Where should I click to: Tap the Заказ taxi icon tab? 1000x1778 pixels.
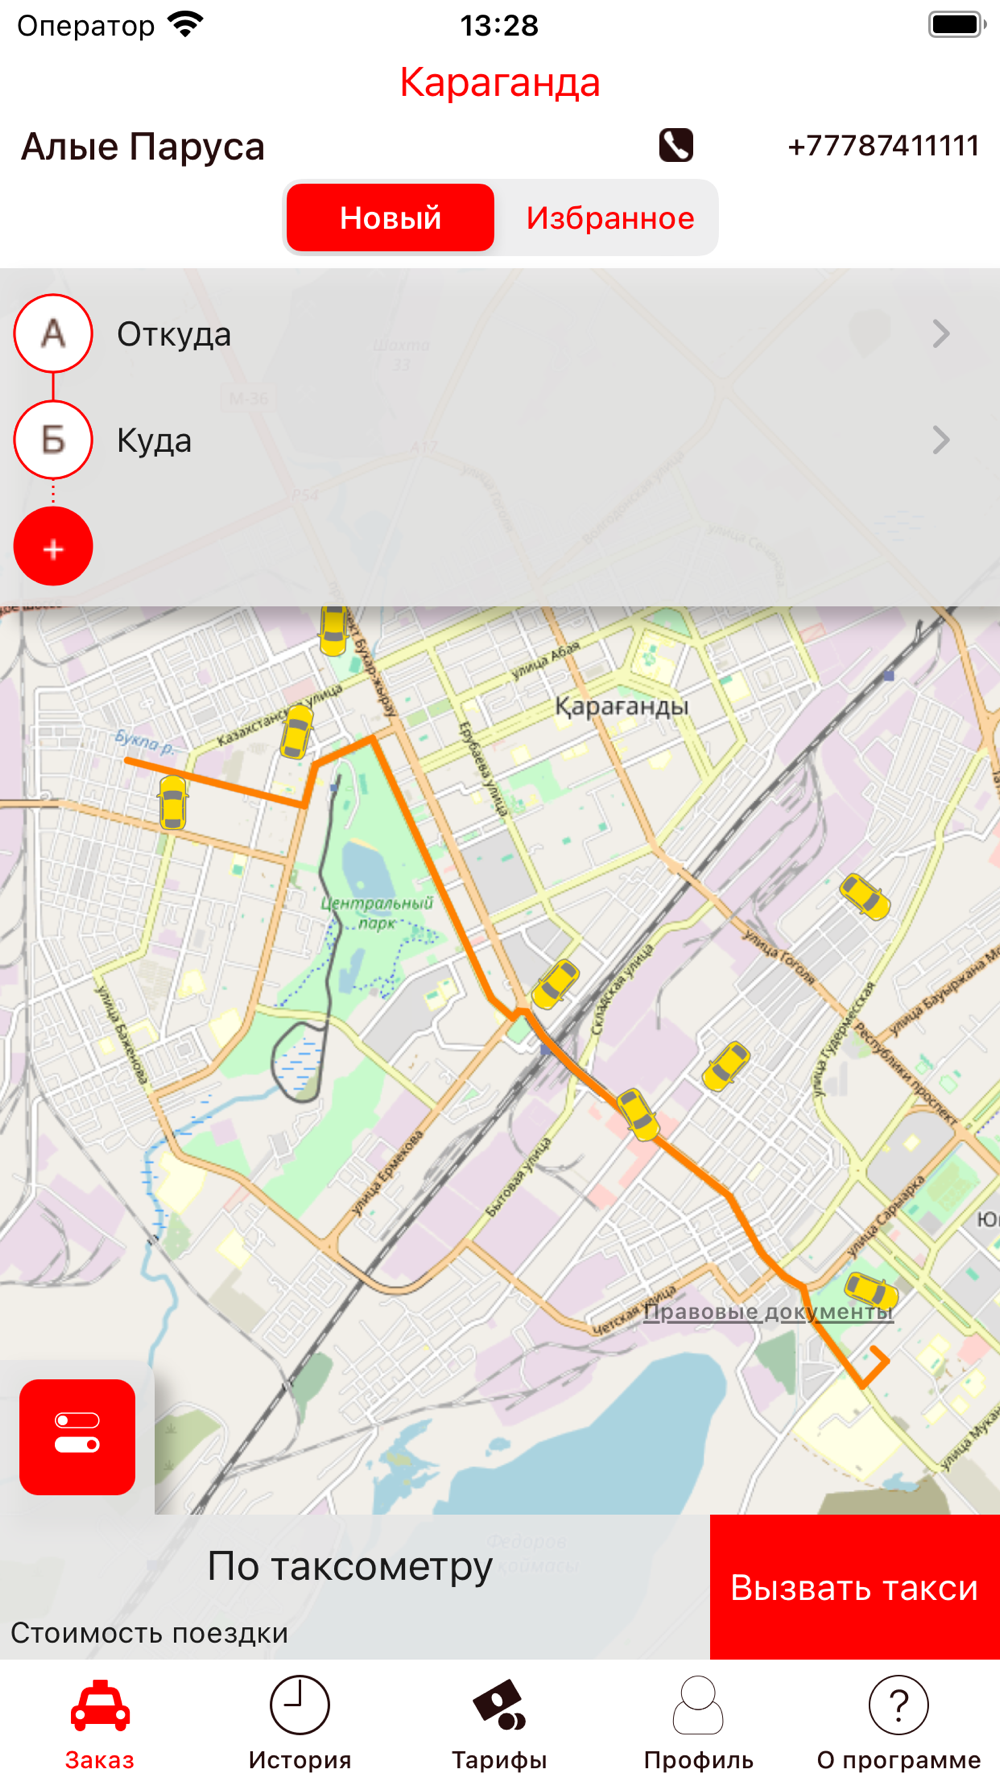[100, 1723]
